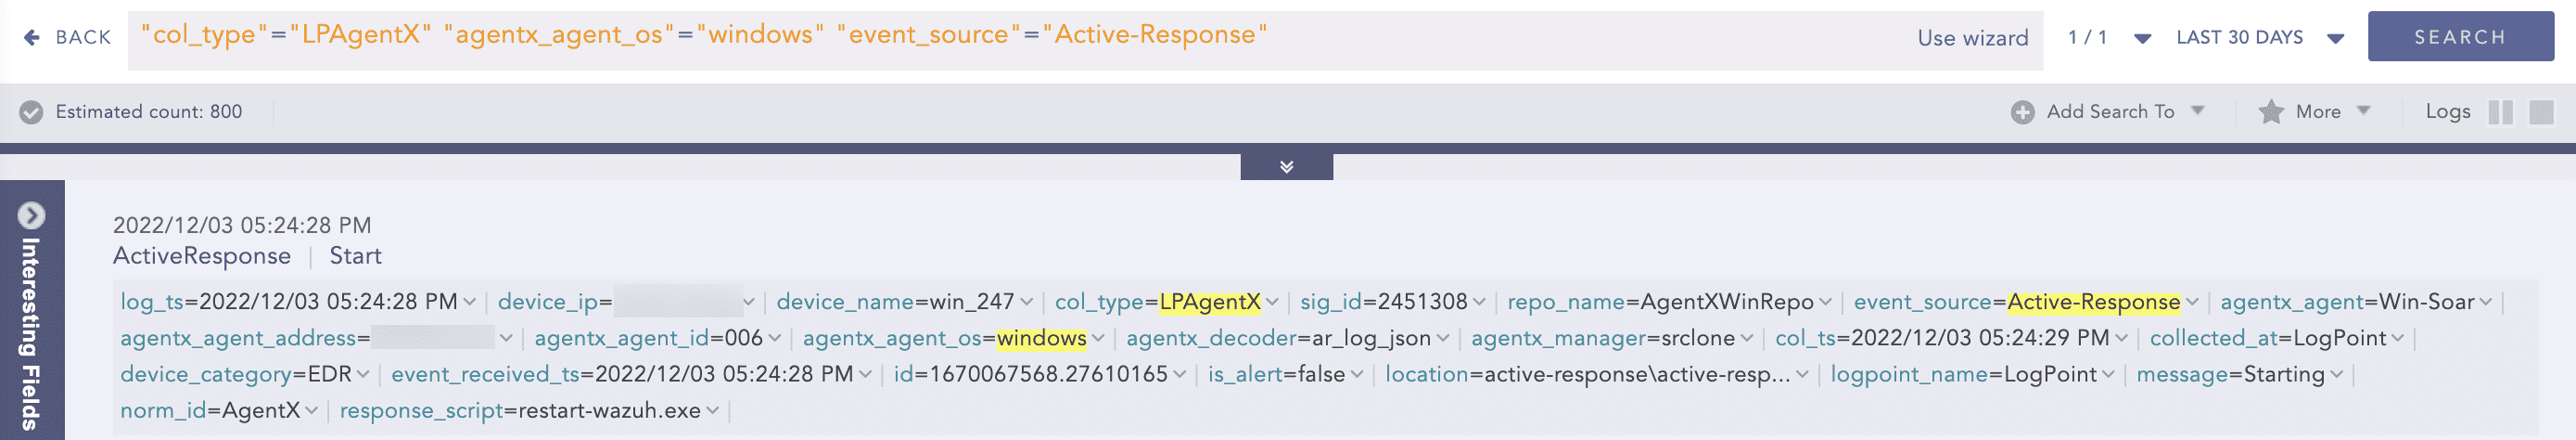This screenshot has width=2576, height=440.
Task: Switch to single pane view icon
Action: tap(2541, 112)
